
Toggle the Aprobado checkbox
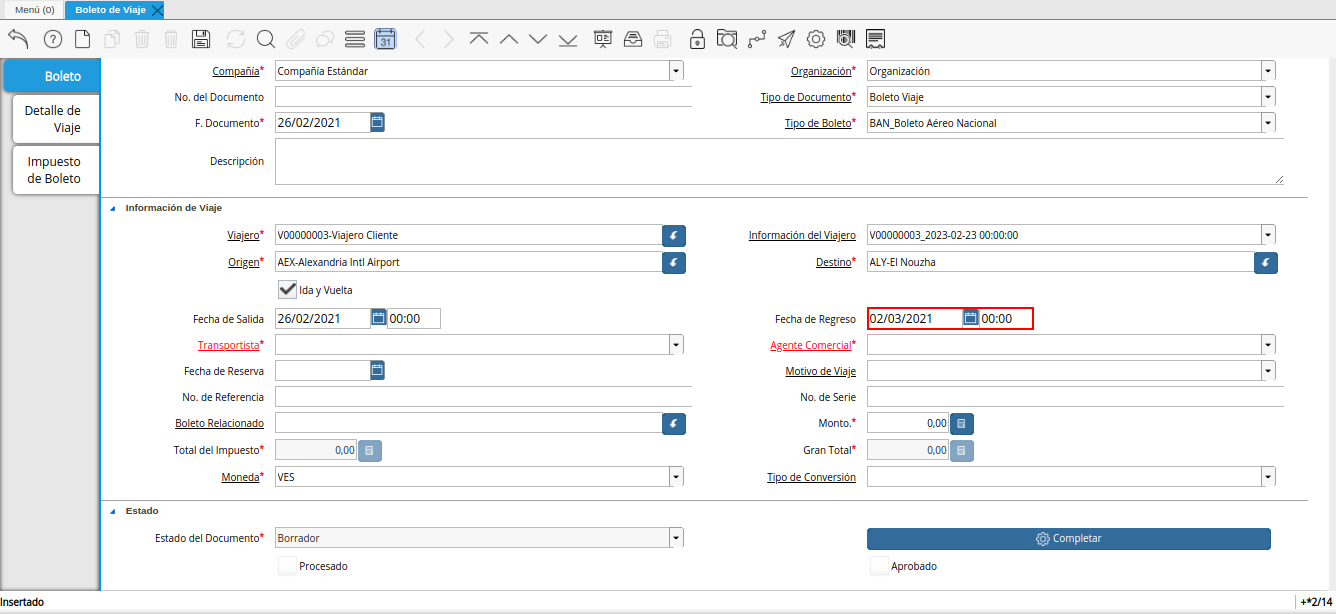pyautogui.click(x=879, y=566)
